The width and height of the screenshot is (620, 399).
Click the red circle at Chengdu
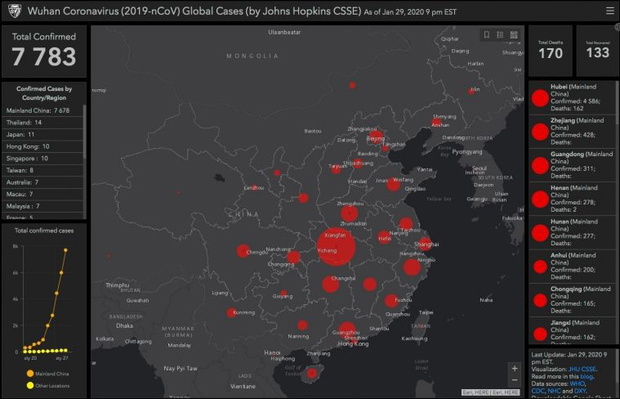pyautogui.click(x=243, y=251)
